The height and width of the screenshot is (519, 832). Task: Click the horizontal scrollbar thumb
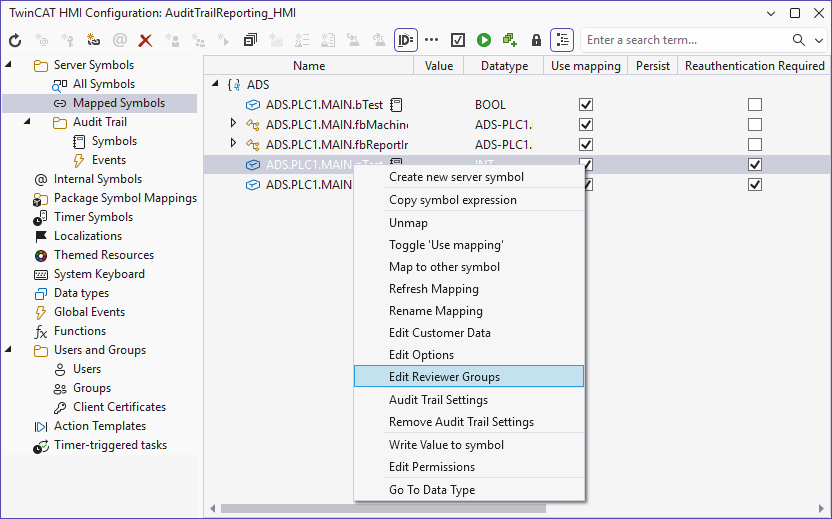(383, 509)
